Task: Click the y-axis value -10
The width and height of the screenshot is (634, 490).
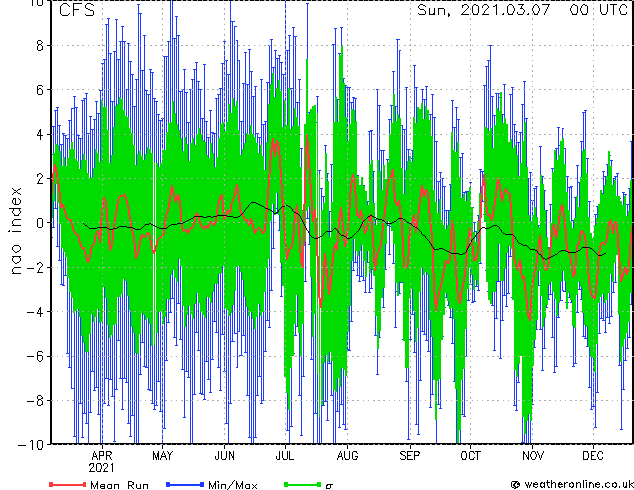Action: click(x=31, y=445)
